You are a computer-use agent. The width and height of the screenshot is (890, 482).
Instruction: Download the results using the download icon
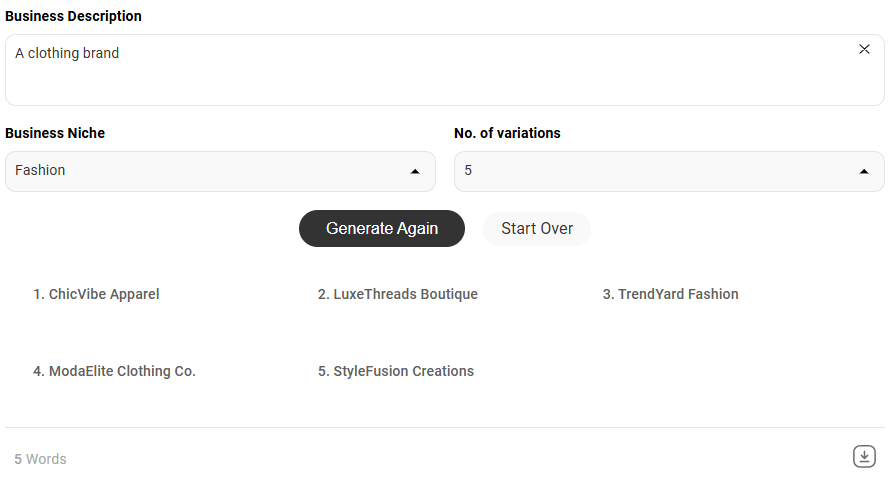click(864, 456)
